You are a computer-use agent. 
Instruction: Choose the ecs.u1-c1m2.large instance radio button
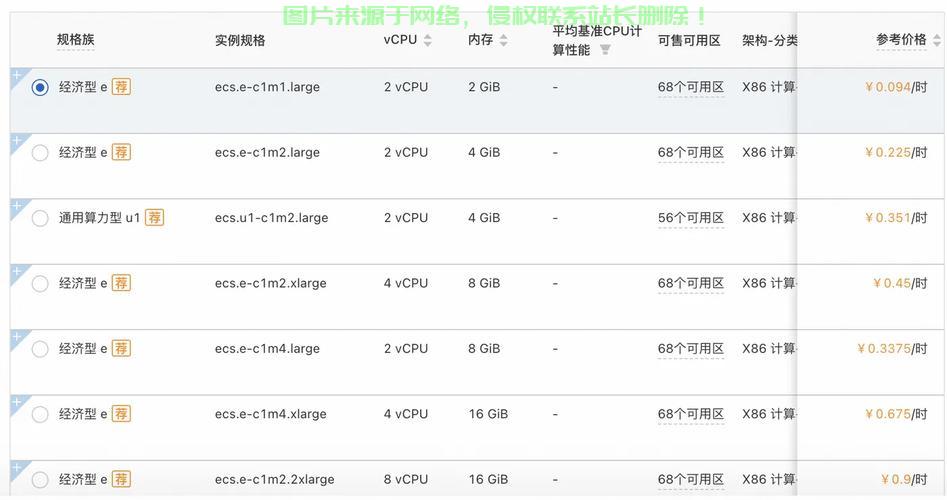click(40, 218)
